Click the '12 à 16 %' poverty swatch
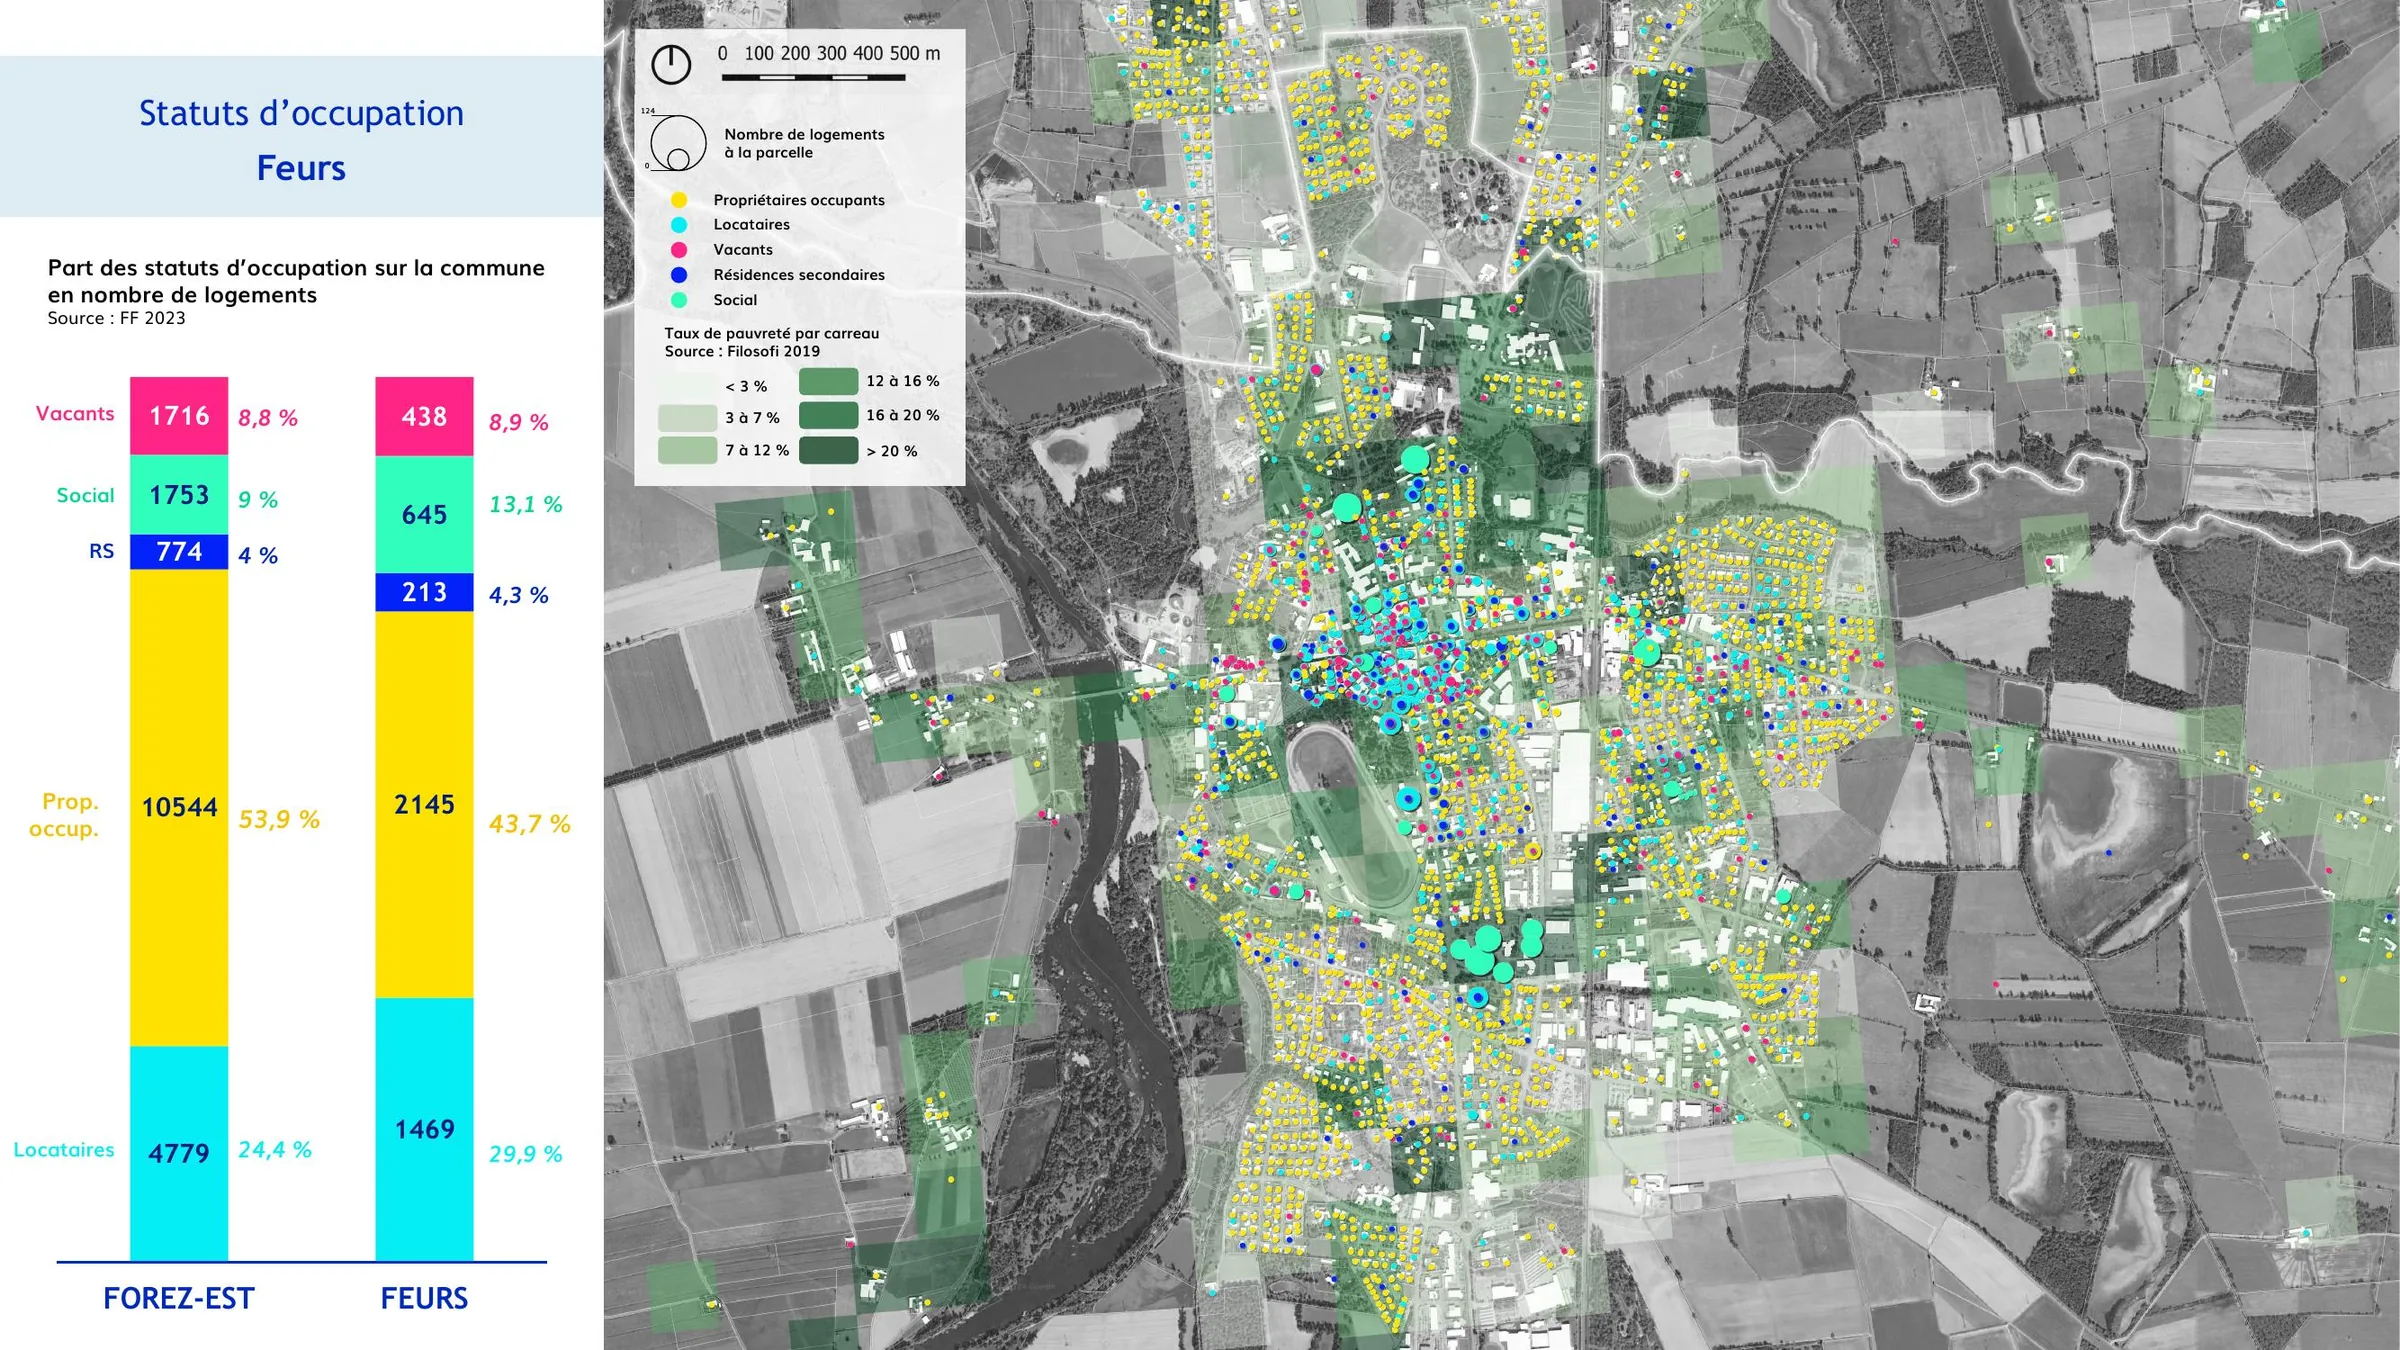The image size is (2400, 1350). click(x=829, y=381)
